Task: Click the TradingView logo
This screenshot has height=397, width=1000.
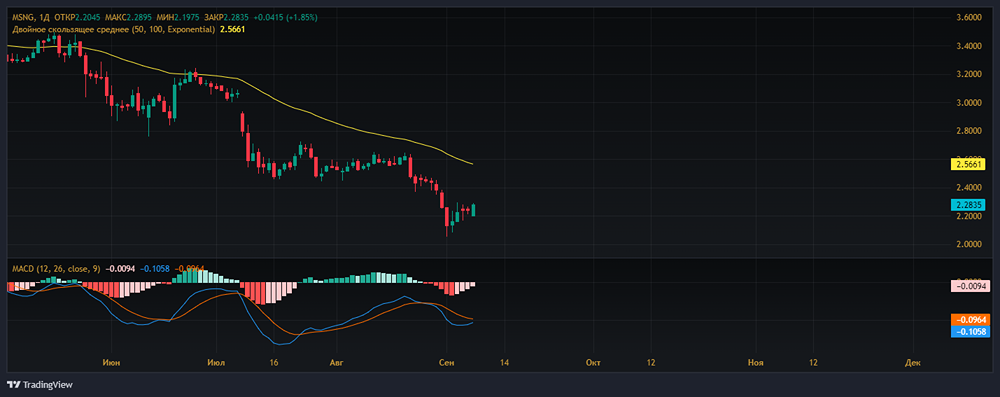Action: (x=40, y=385)
